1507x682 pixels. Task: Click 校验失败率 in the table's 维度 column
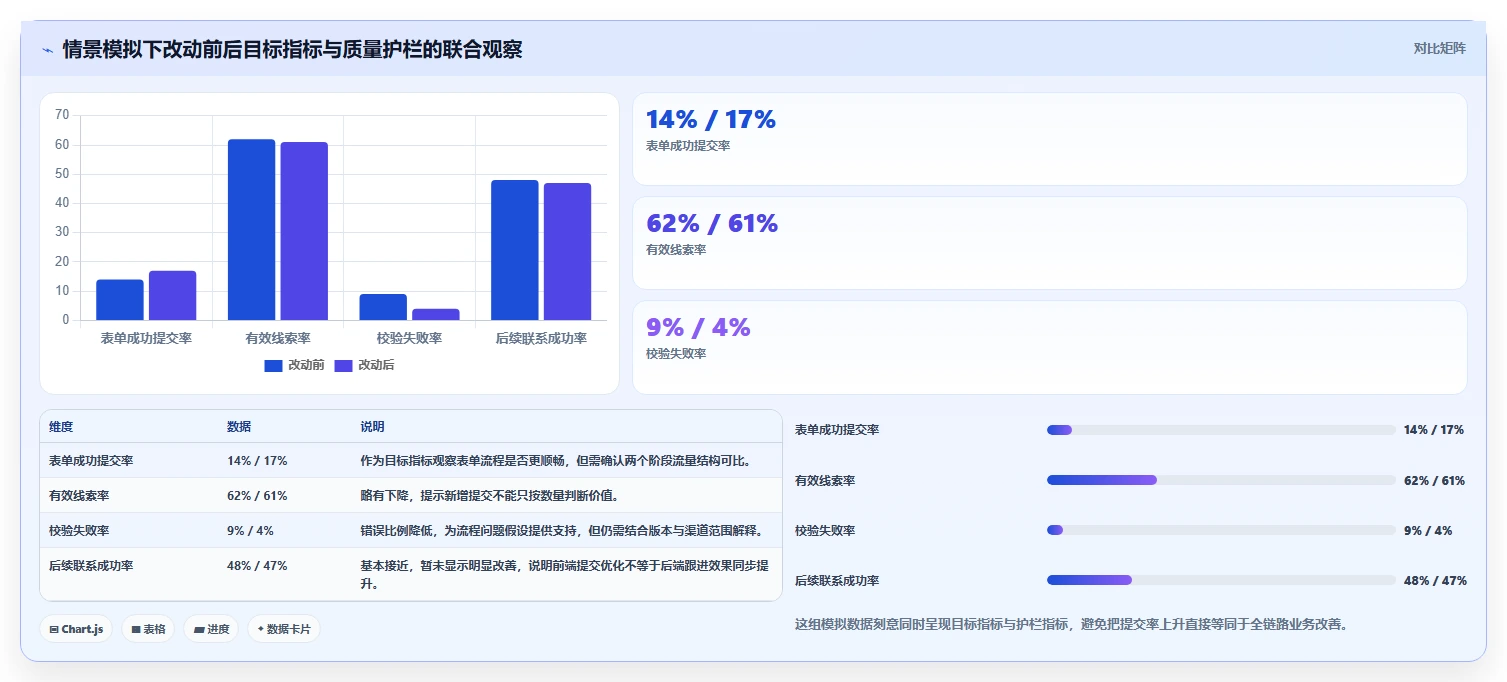pos(79,531)
